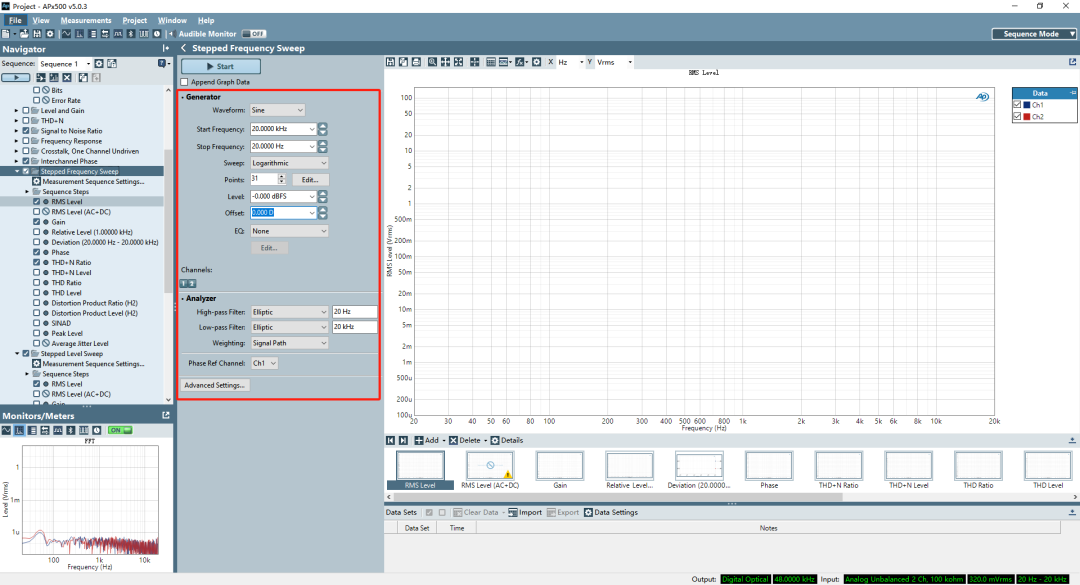The image size is (1080, 585).
Task: Pop out the Monitors/Meters panel icon
Action: pyautogui.click(x=165, y=414)
